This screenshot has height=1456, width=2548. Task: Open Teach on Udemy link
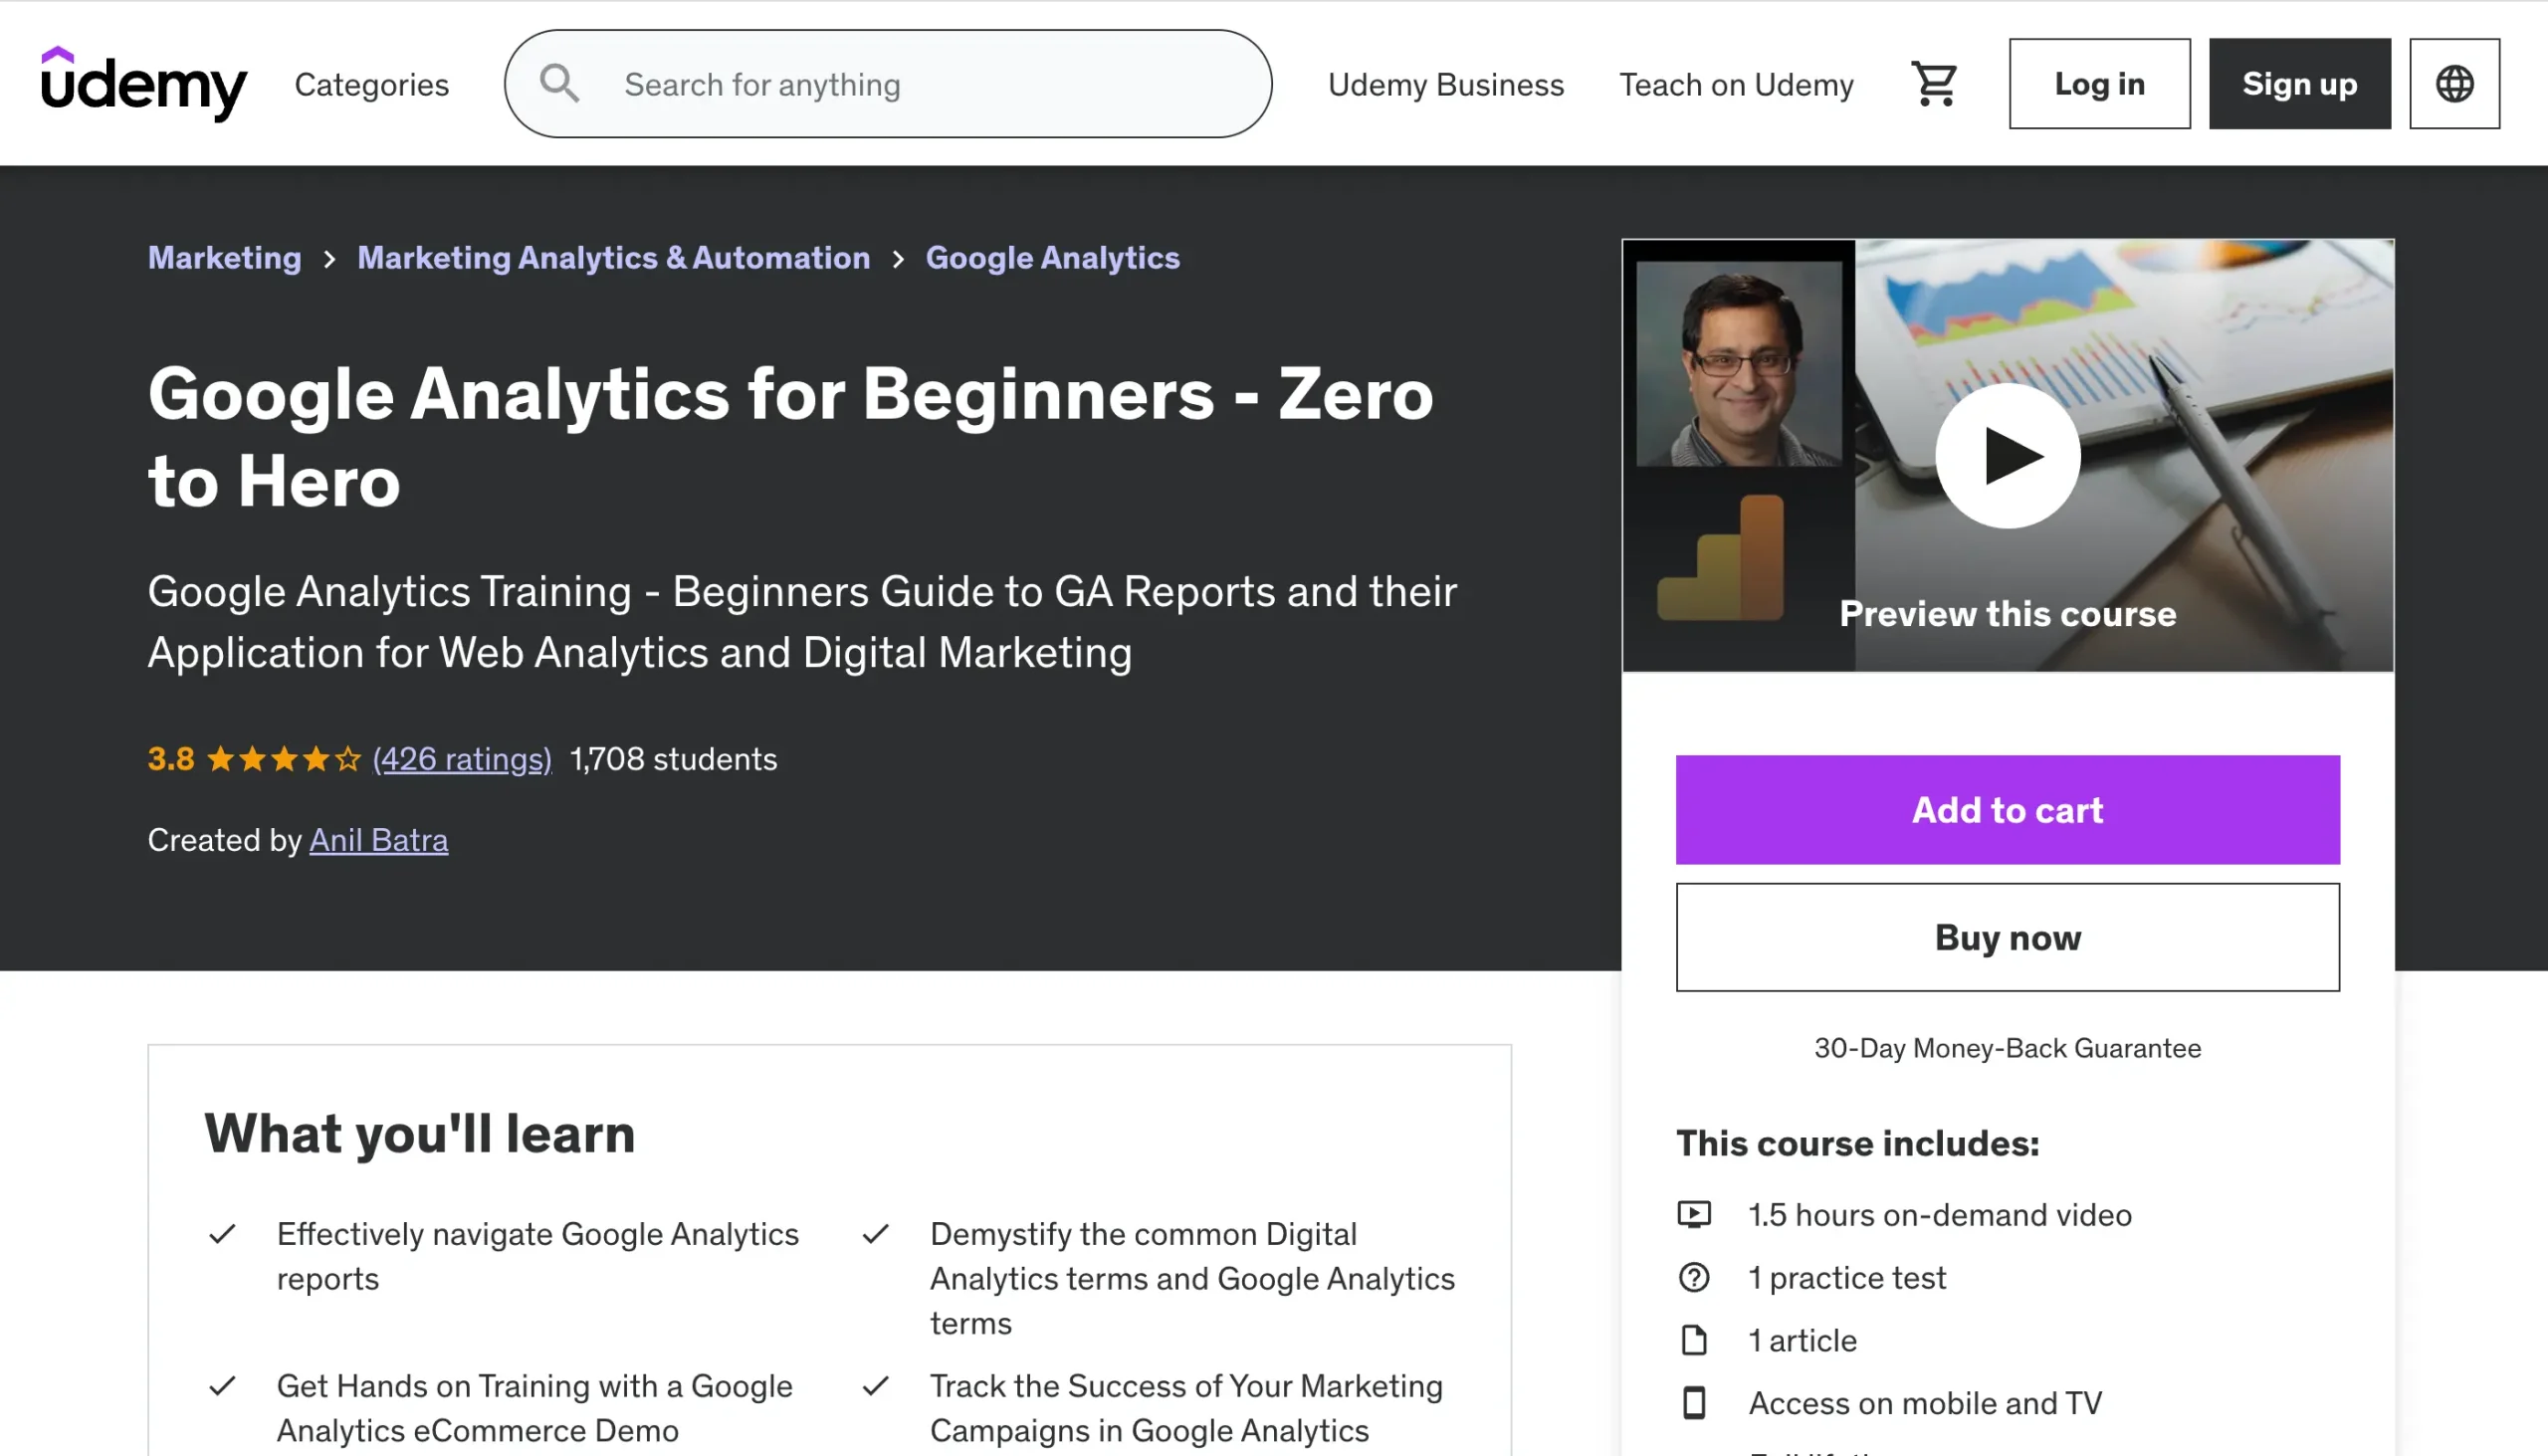1736,85
